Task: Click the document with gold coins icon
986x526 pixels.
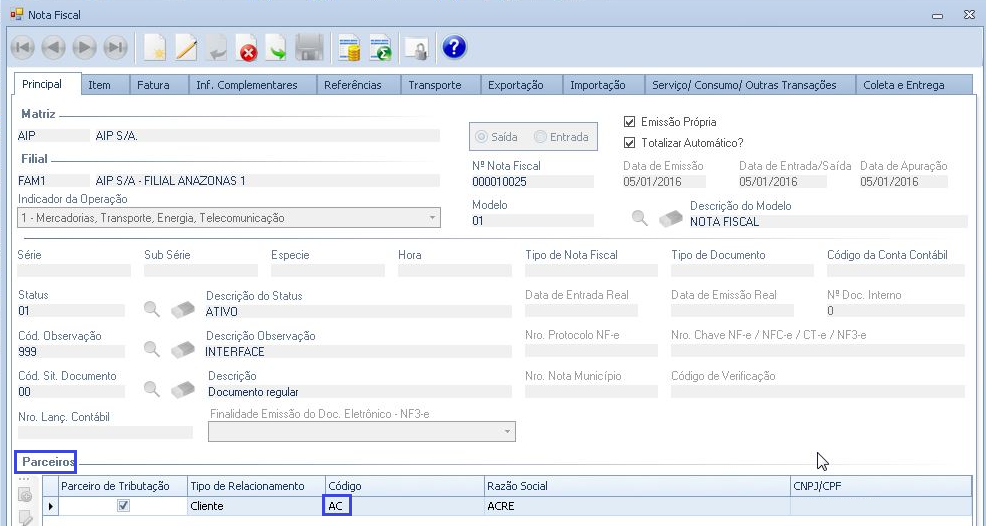Action: (349, 47)
